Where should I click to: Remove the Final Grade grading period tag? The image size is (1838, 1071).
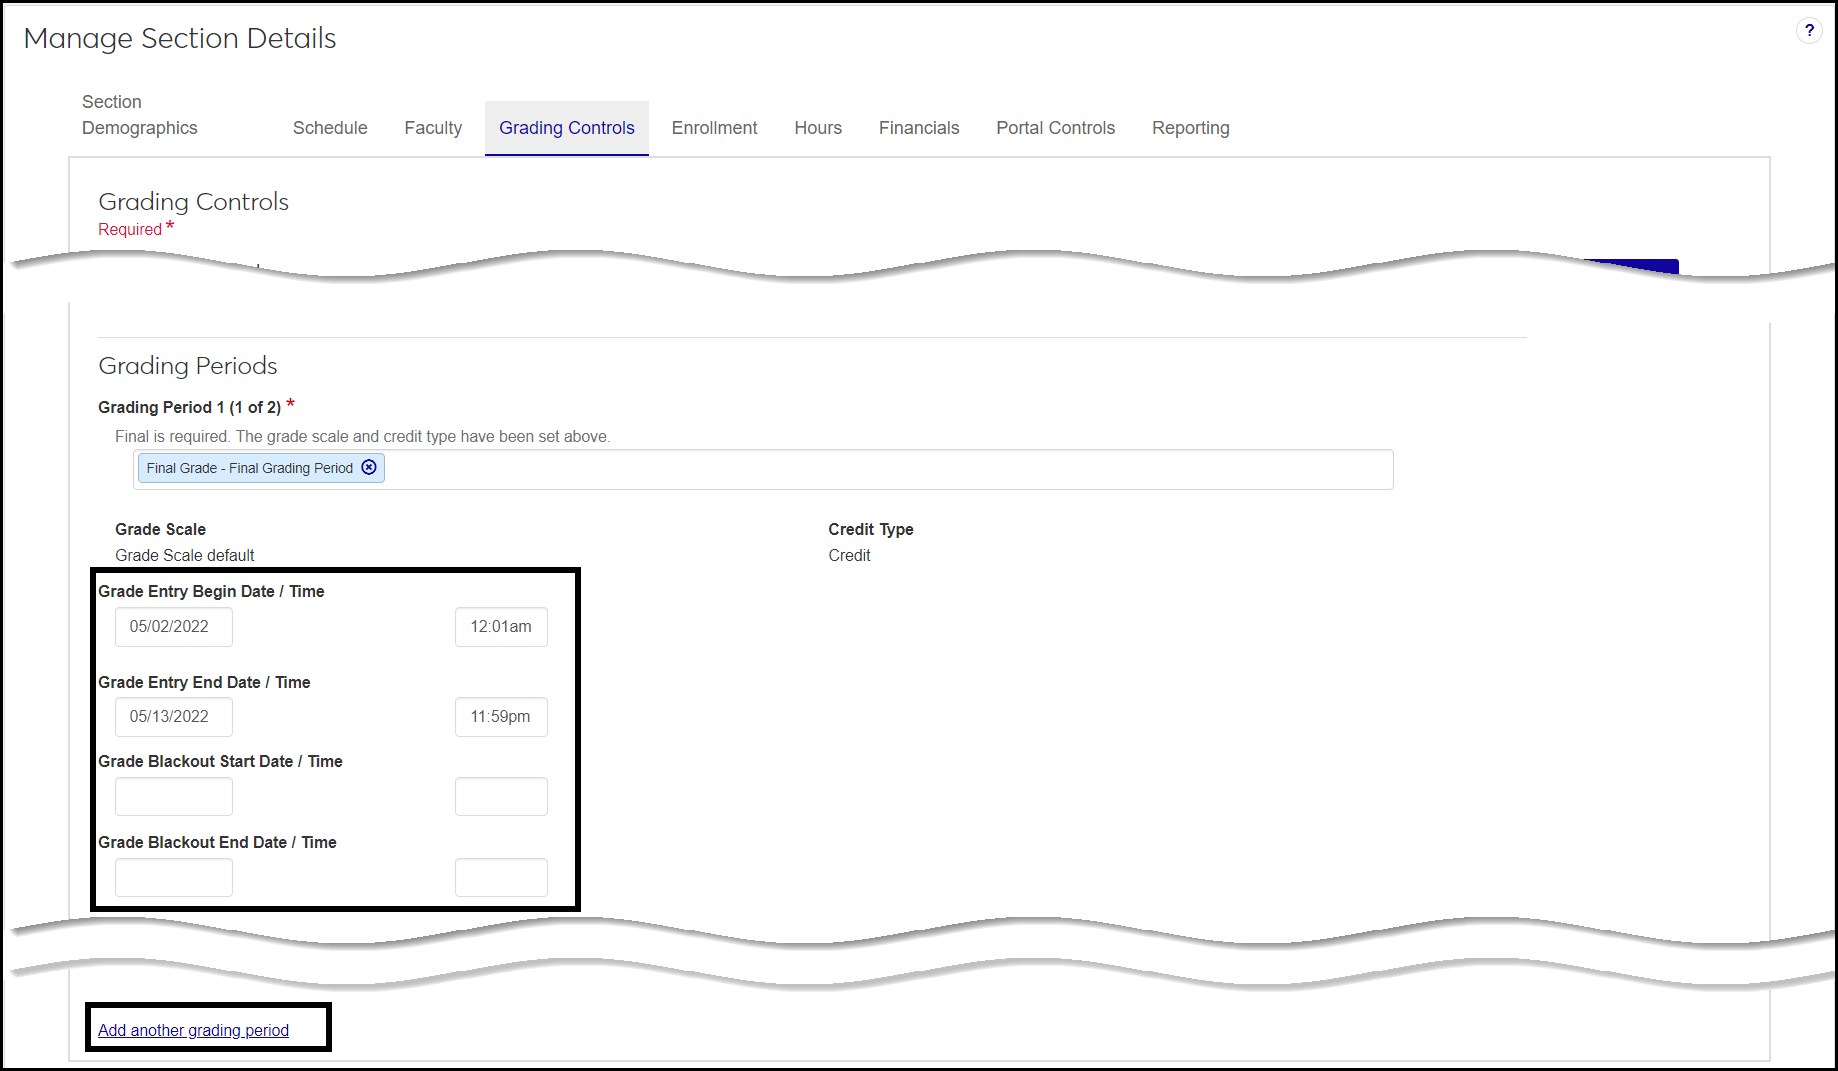click(369, 467)
